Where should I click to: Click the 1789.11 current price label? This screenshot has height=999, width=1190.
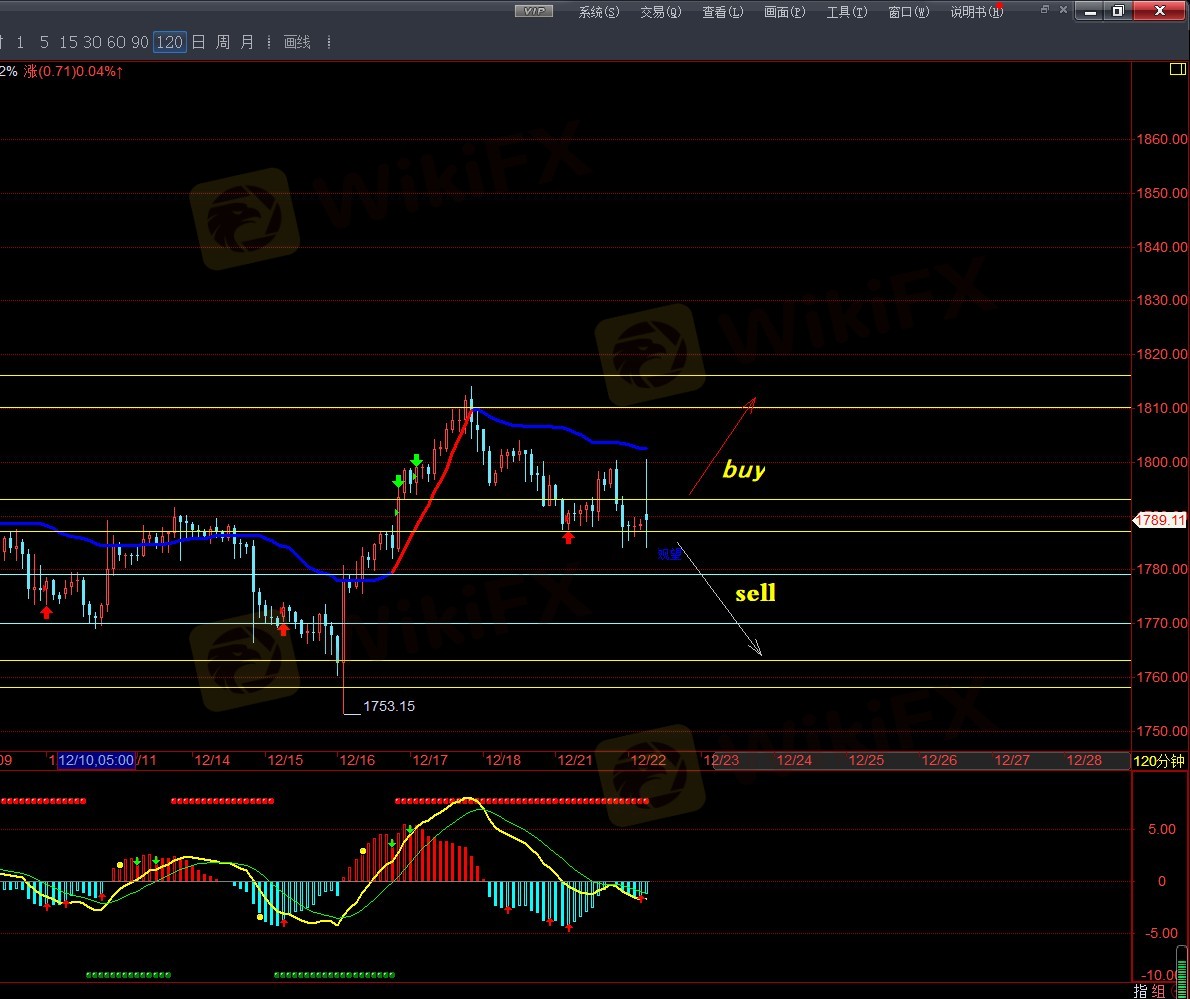coord(1160,520)
